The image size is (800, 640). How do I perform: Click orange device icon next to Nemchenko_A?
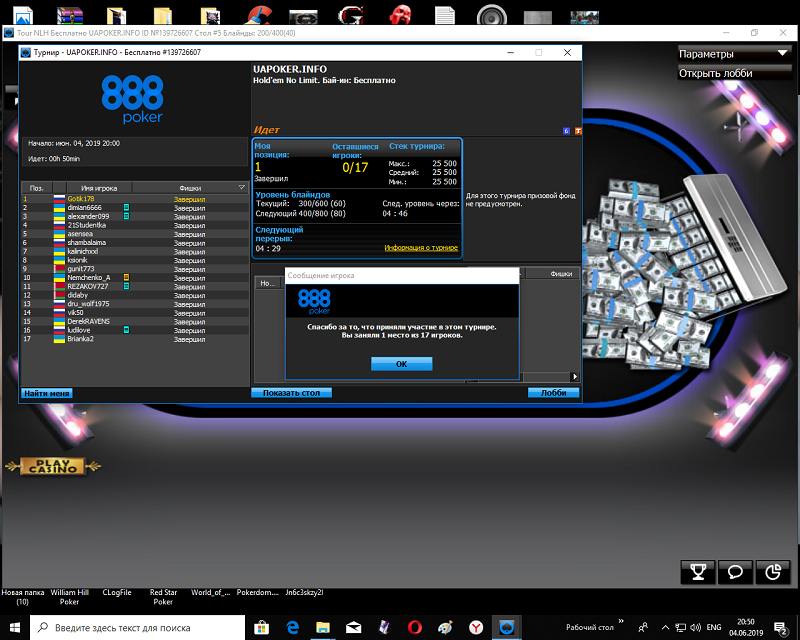pos(126,278)
